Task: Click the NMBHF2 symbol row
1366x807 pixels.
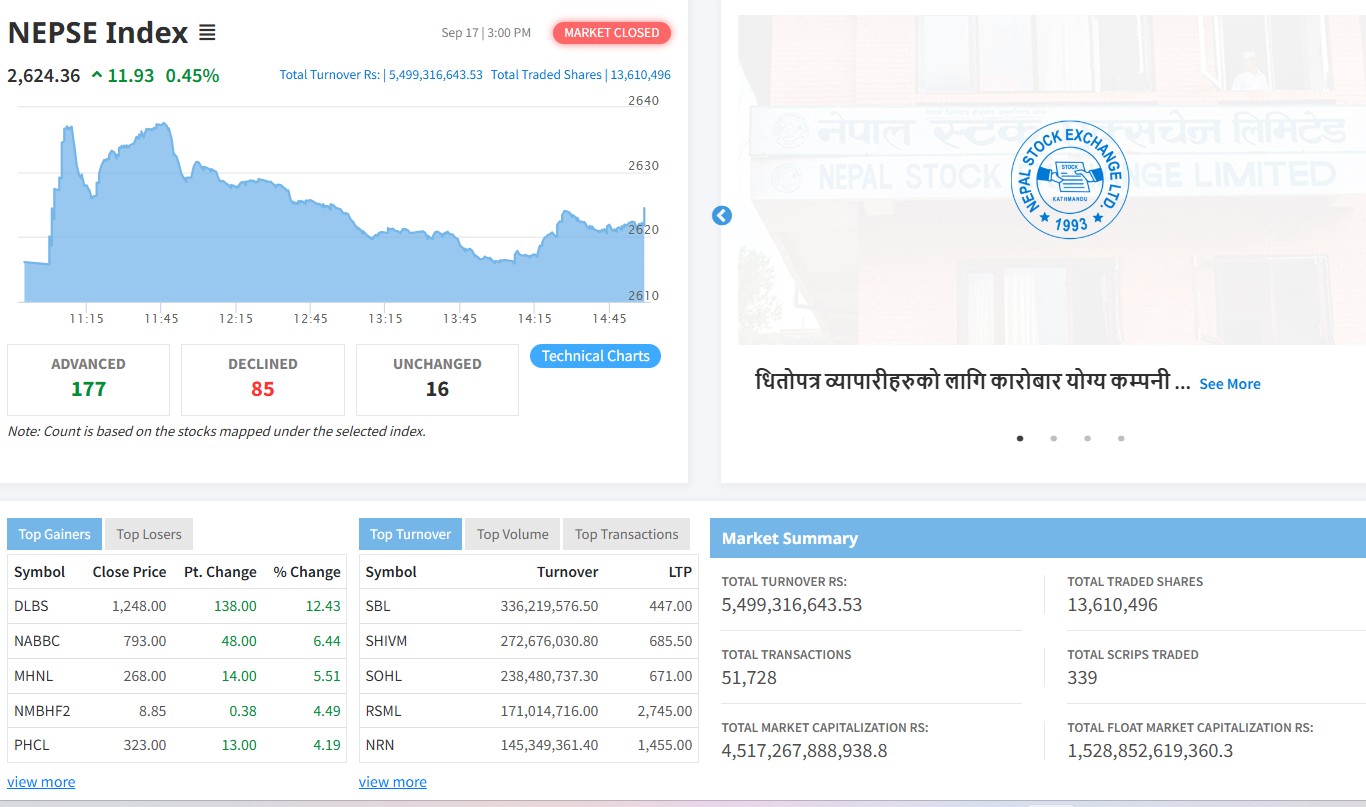Action: click(x=177, y=711)
